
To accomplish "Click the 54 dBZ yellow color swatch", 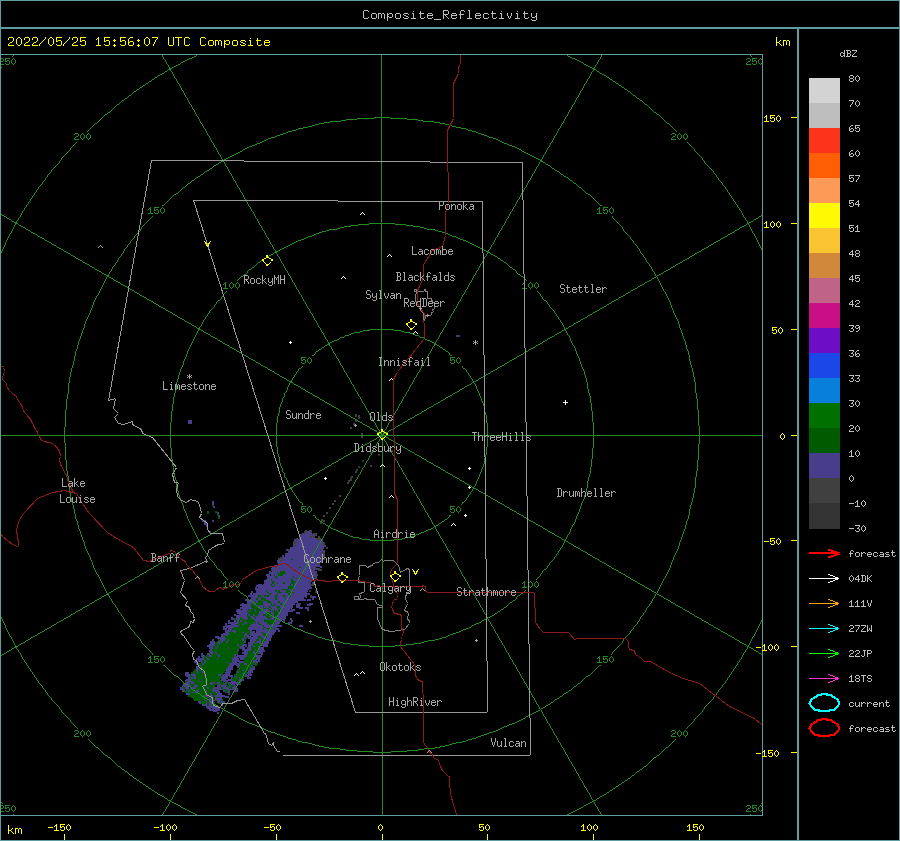I will (824, 216).
